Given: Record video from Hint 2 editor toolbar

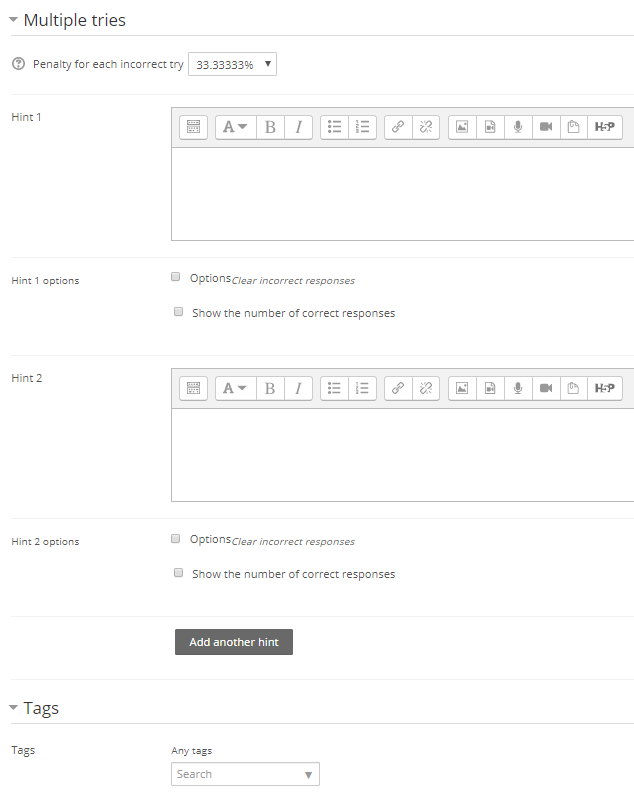Looking at the screenshot, I should 546,388.
